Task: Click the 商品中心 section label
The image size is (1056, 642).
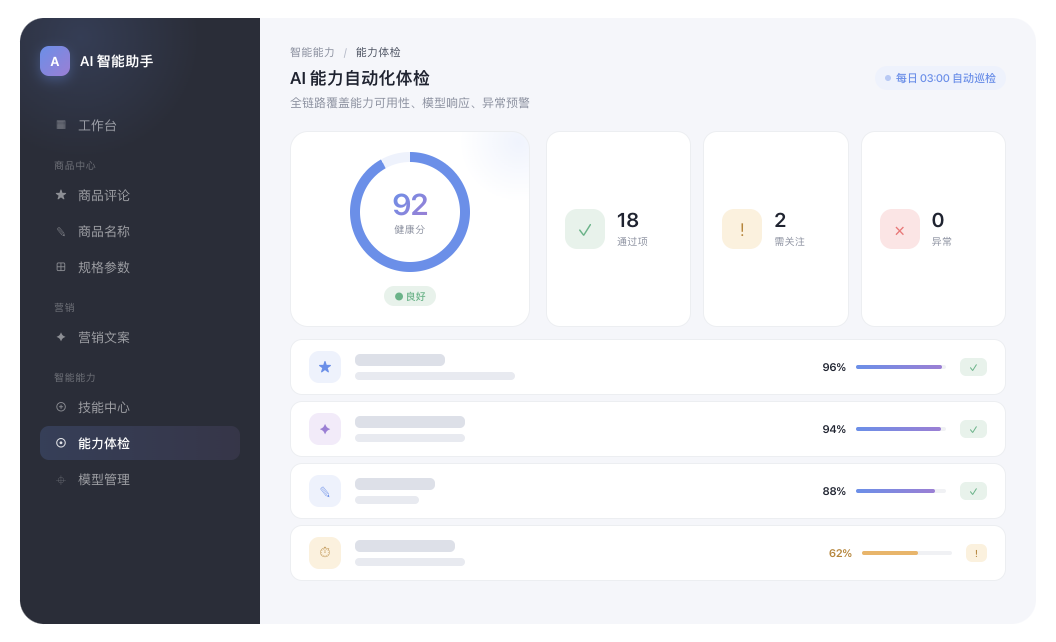Action: [75, 166]
